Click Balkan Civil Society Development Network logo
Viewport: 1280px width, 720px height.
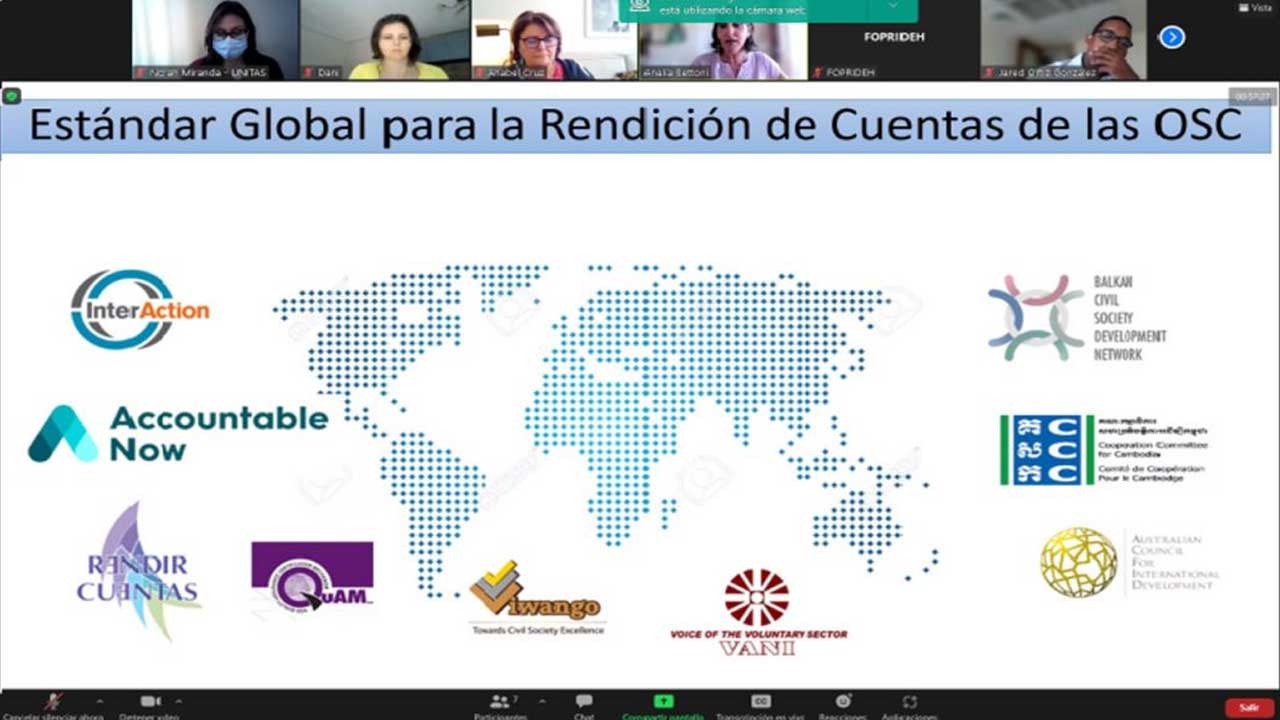(x=1077, y=318)
